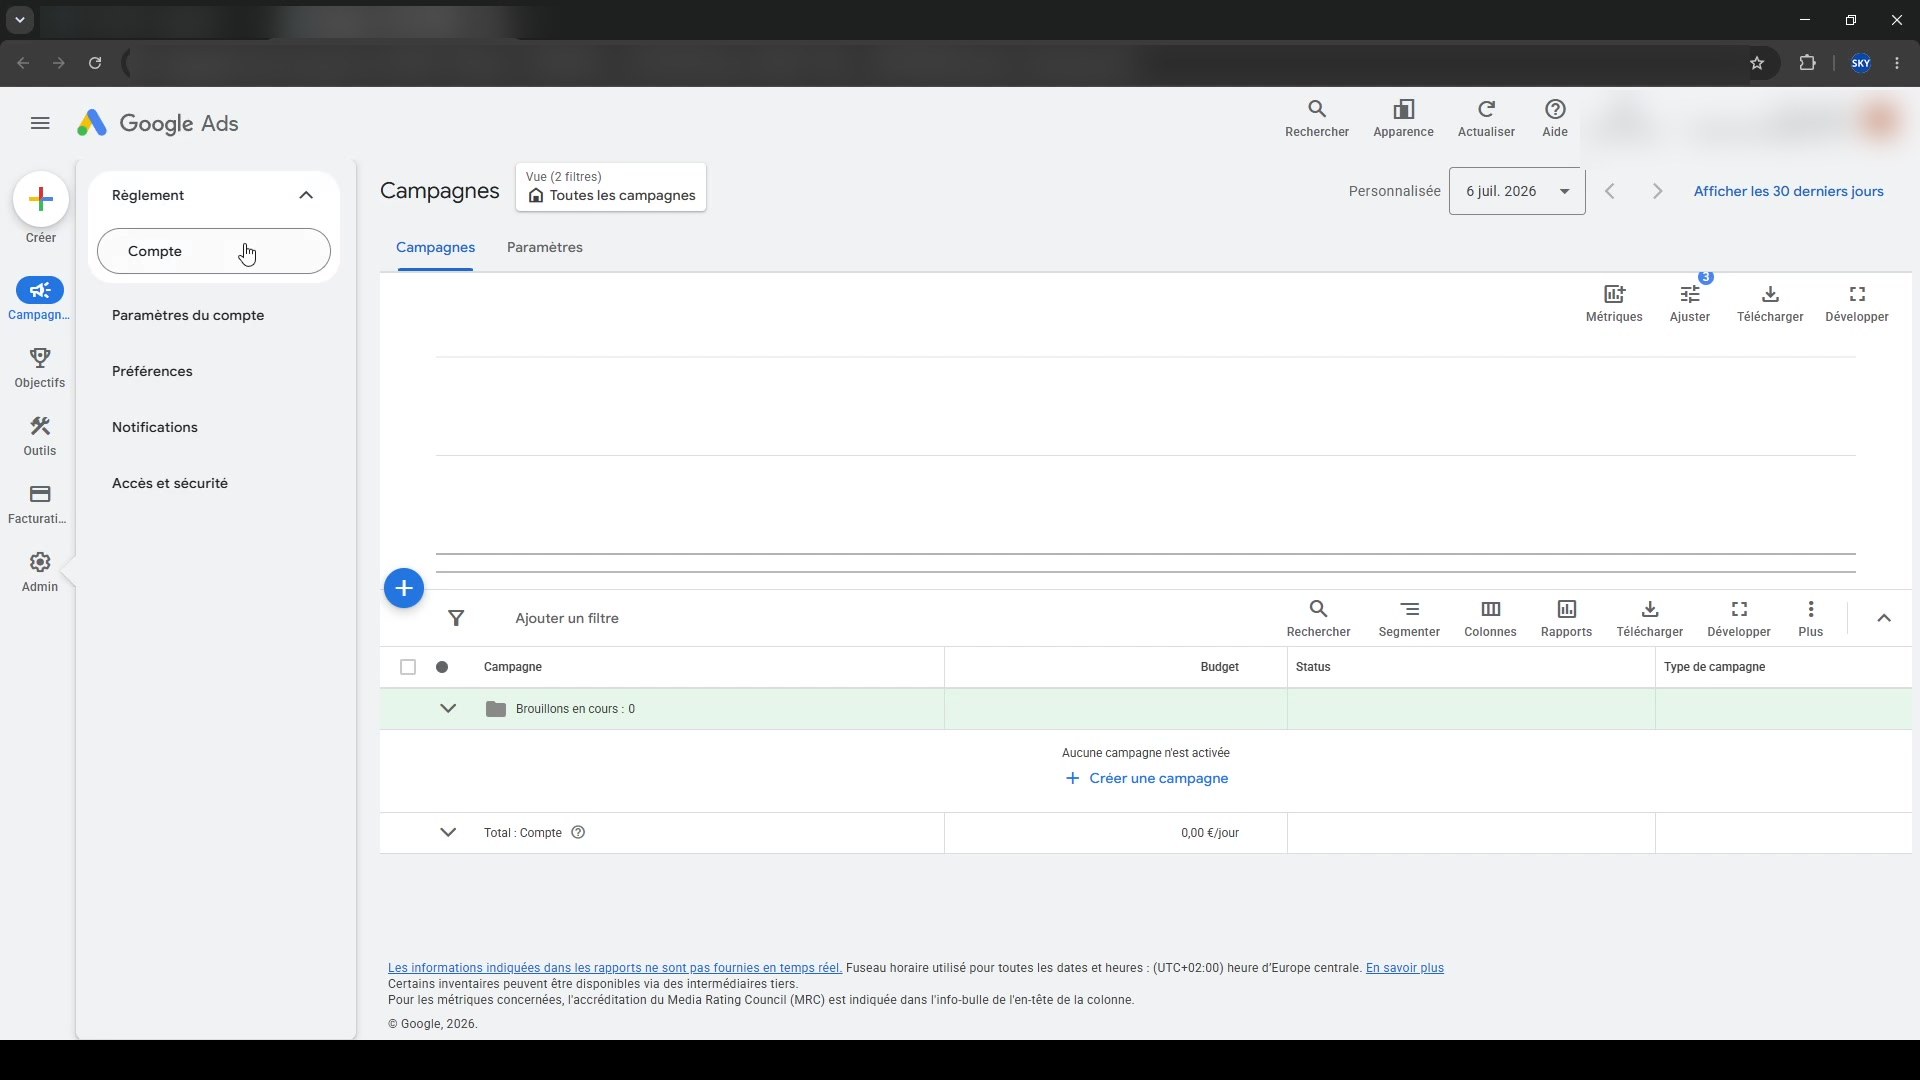Sort by the Budget column header
The width and height of the screenshot is (1920, 1080).
1219,667
